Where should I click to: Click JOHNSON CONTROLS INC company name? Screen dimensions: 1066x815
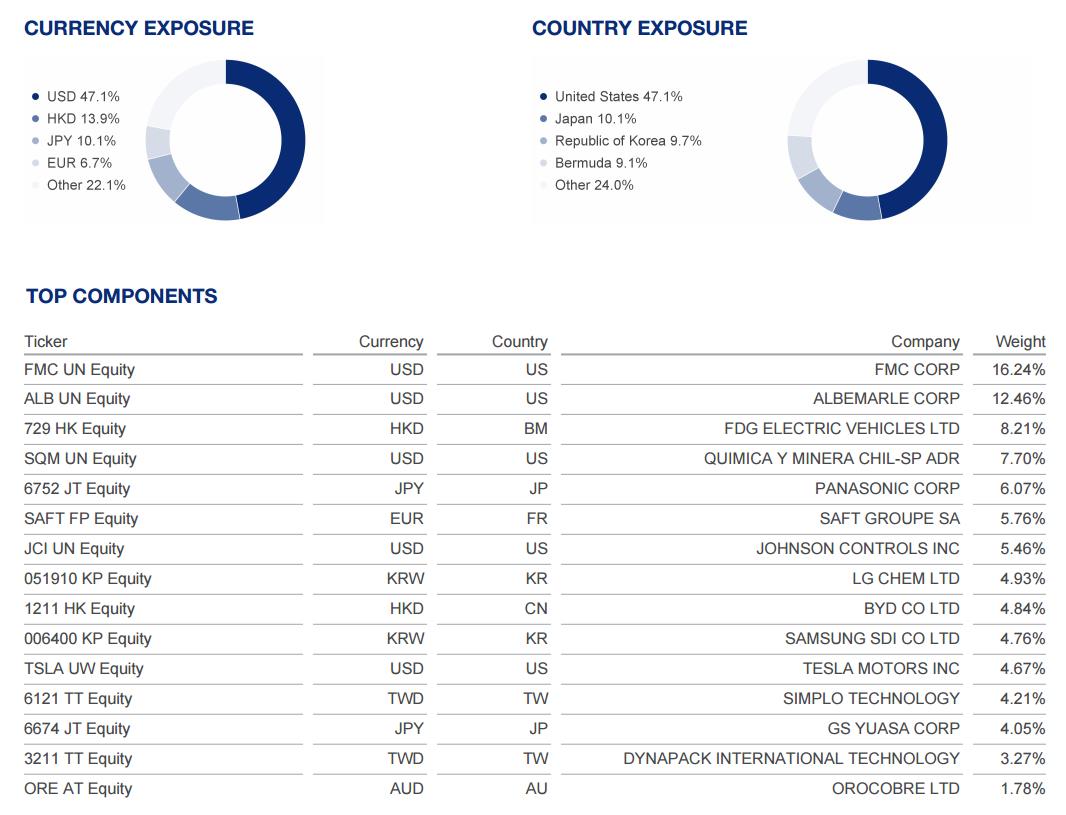click(858, 549)
